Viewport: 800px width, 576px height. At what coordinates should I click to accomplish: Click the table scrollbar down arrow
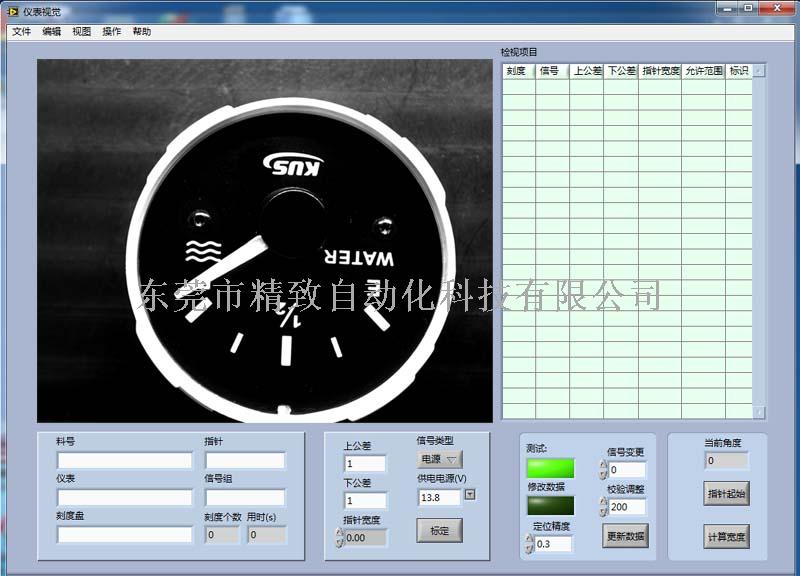[759, 412]
